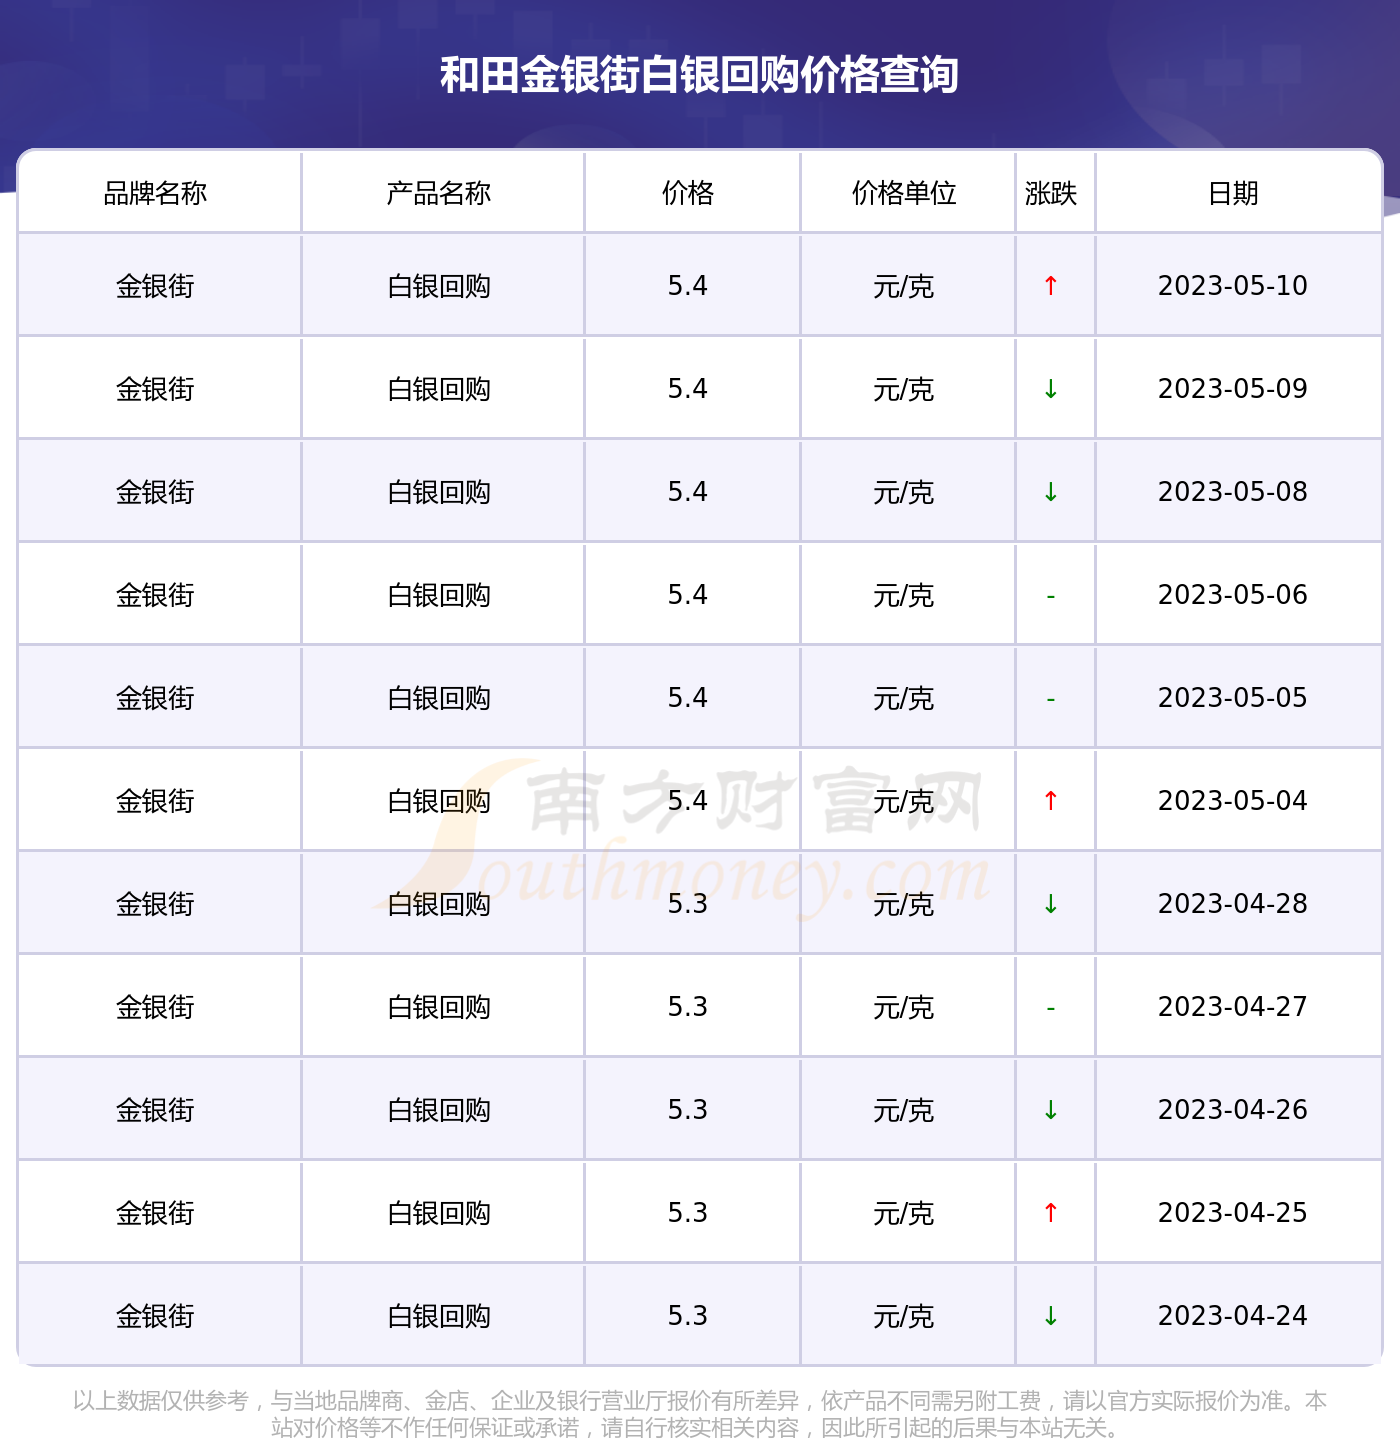Screen dimensions: 1400x1455
Task: Click the dash trend mark for 2023-05-05
Action: pyautogui.click(x=1050, y=699)
